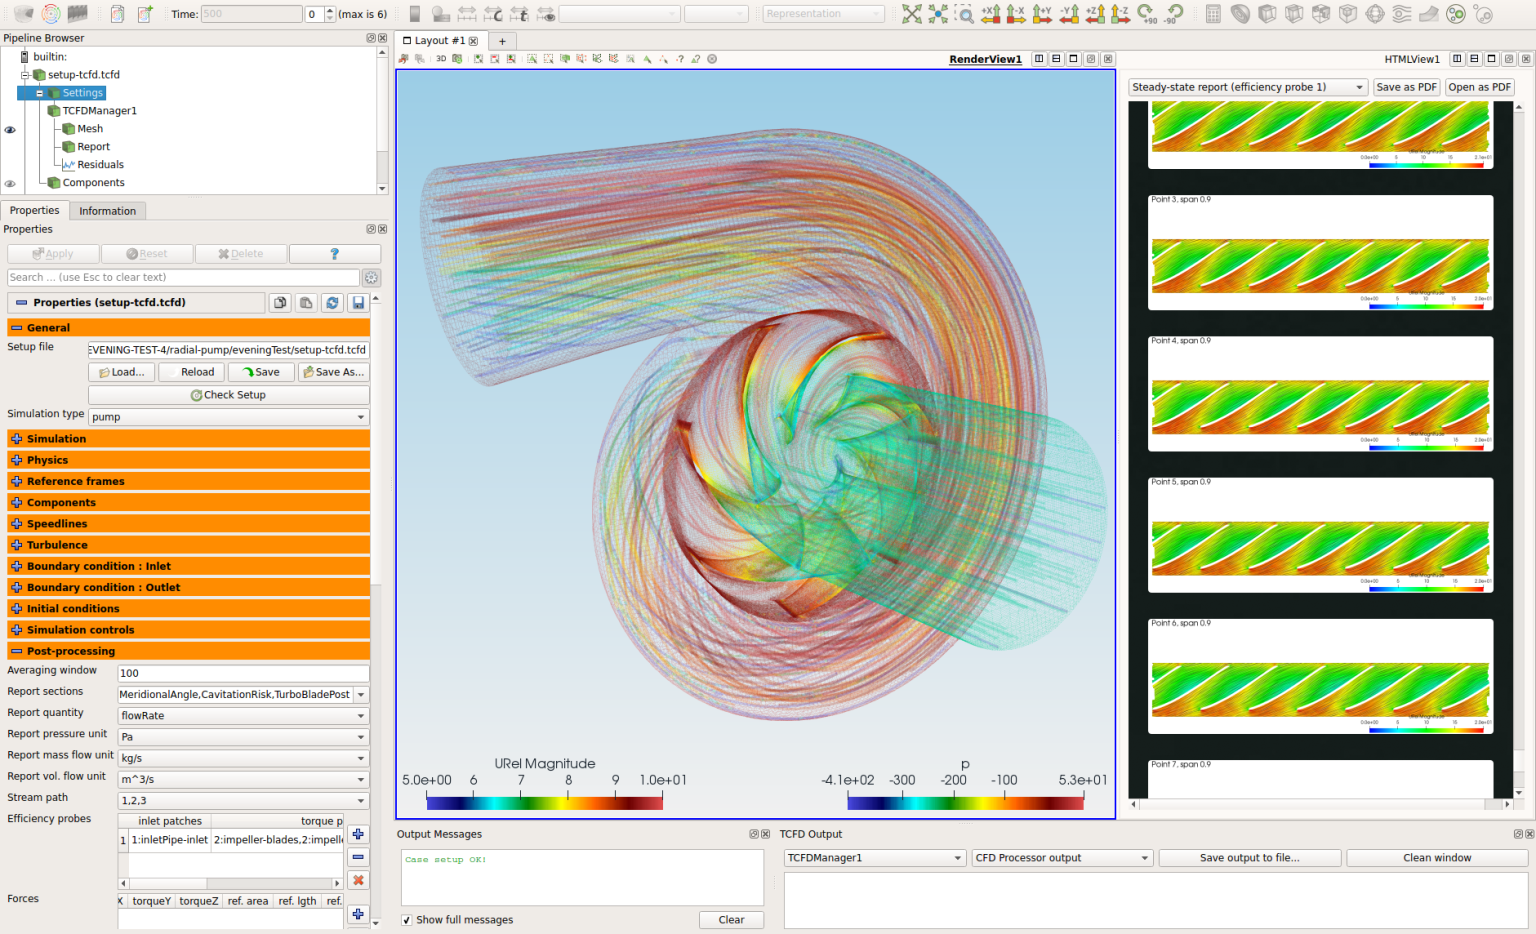Edit the setup file path field
1536x934 pixels.
tap(228, 350)
